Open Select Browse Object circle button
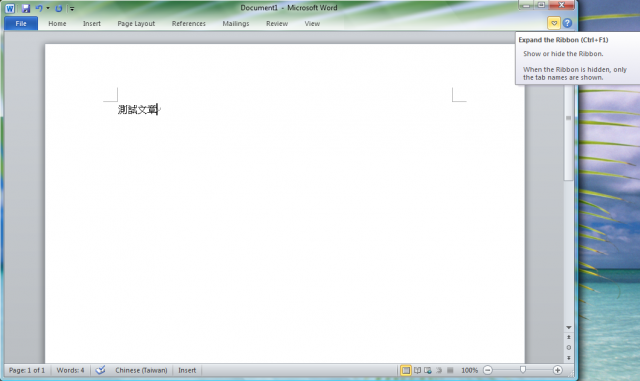This screenshot has height=381, width=640. point(569,348)
